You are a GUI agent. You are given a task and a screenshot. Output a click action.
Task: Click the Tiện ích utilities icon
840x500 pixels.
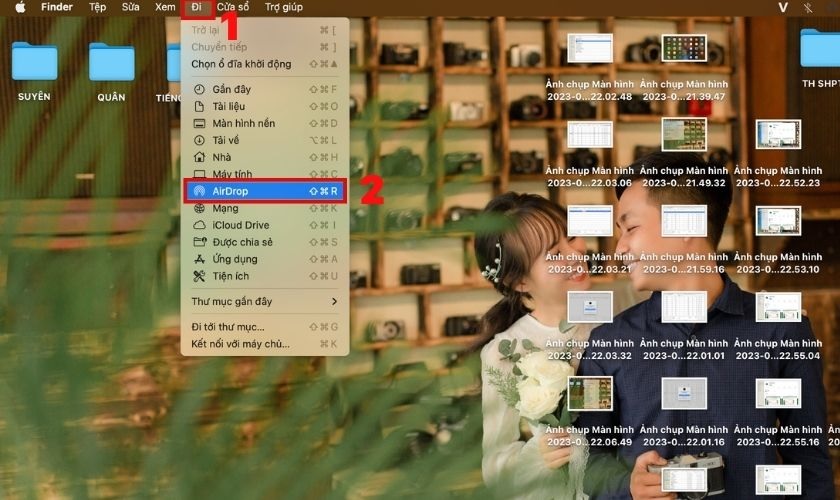point(199,276)
